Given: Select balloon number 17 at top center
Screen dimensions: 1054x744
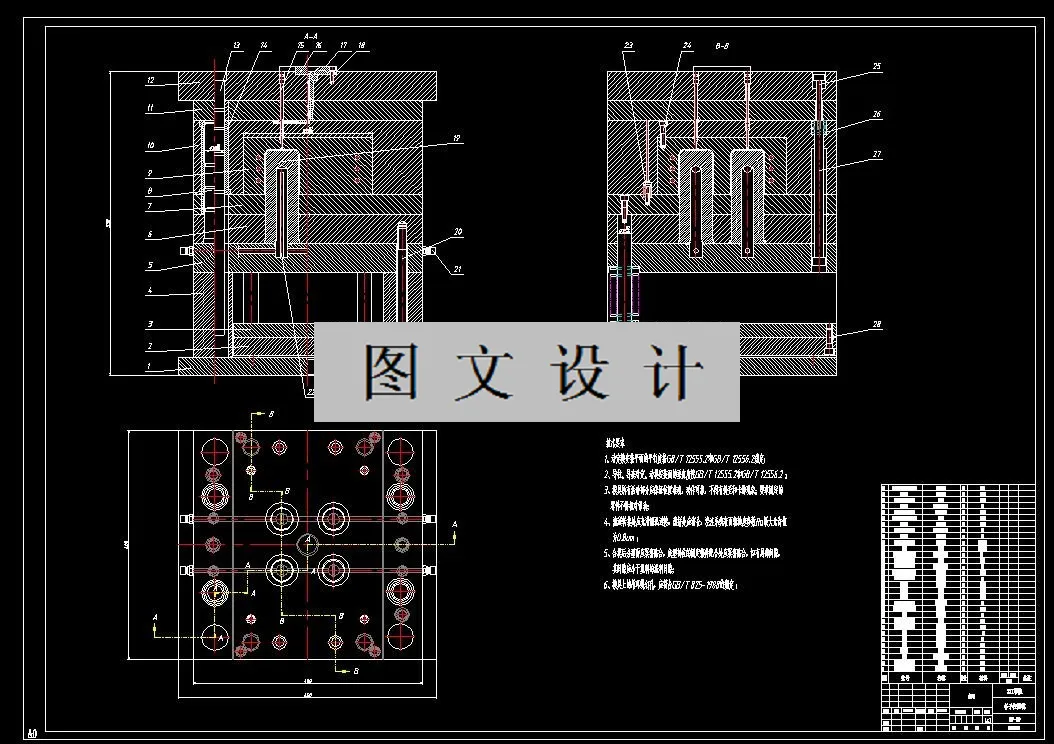Looking at the screenshot, I should (343, 44).
